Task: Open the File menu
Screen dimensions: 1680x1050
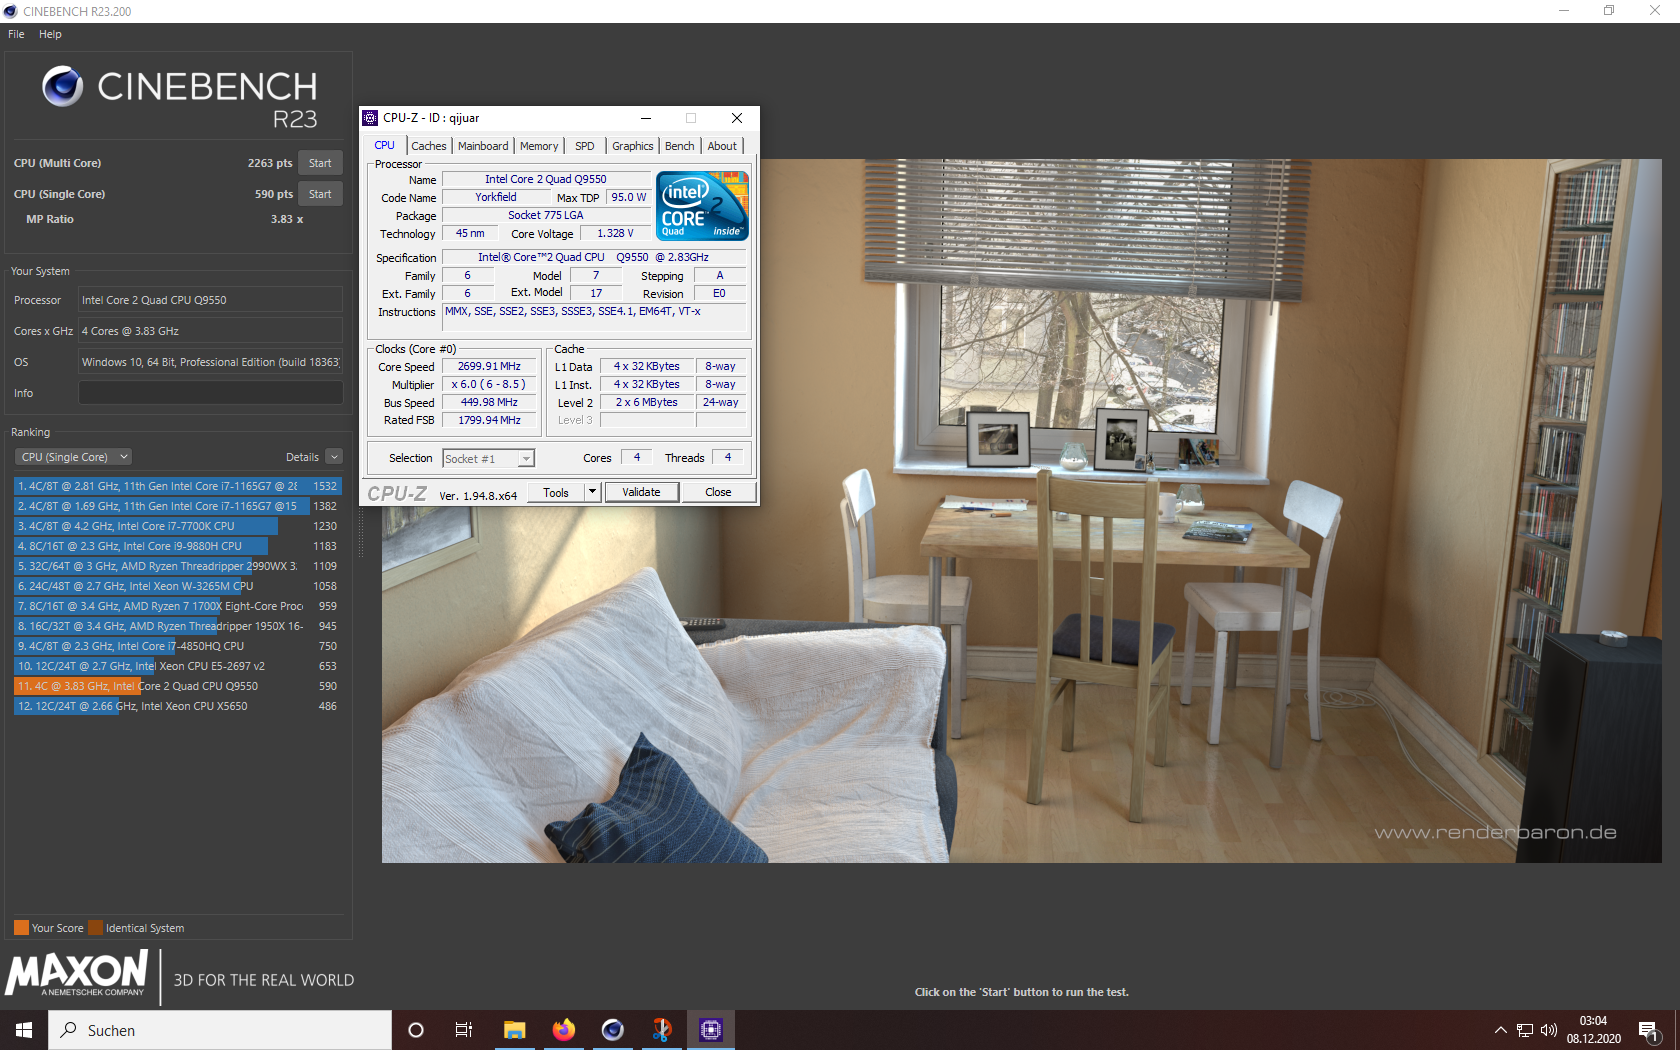Action: (x=16, y=34)
